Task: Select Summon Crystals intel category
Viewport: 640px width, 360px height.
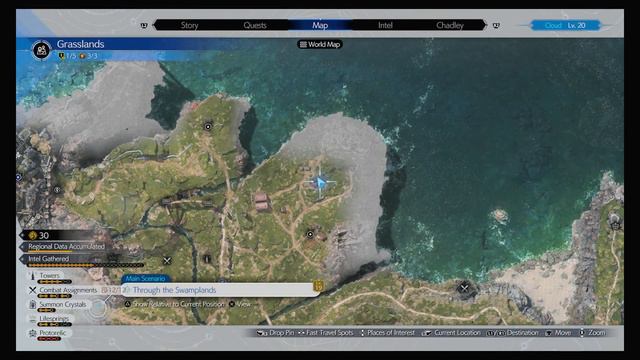Action: pyautogui.click(x=62, y=304)
